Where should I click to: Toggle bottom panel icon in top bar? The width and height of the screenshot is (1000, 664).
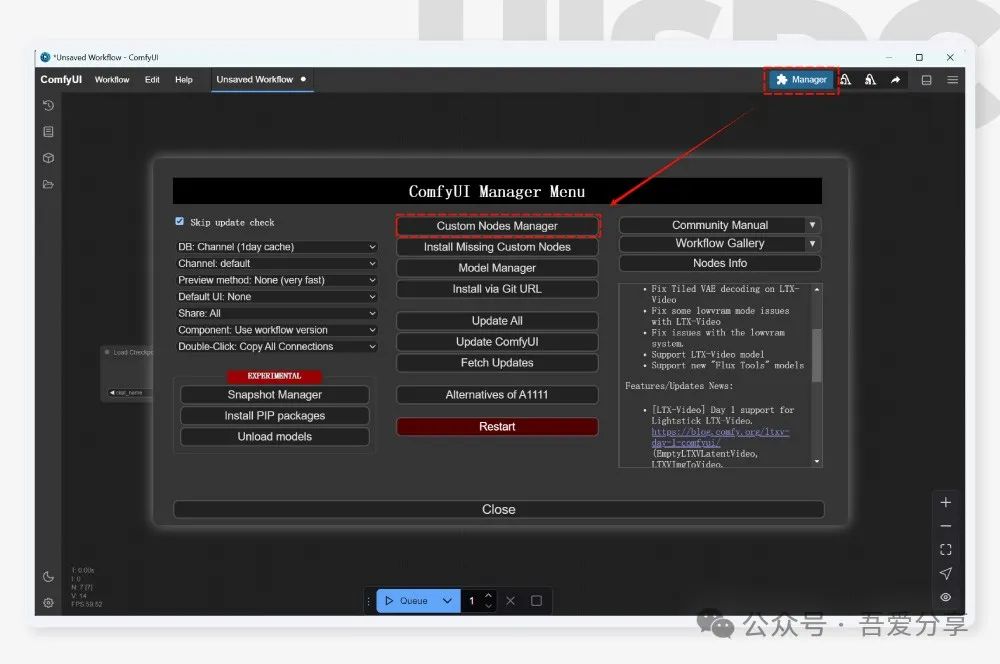(927, 80)
